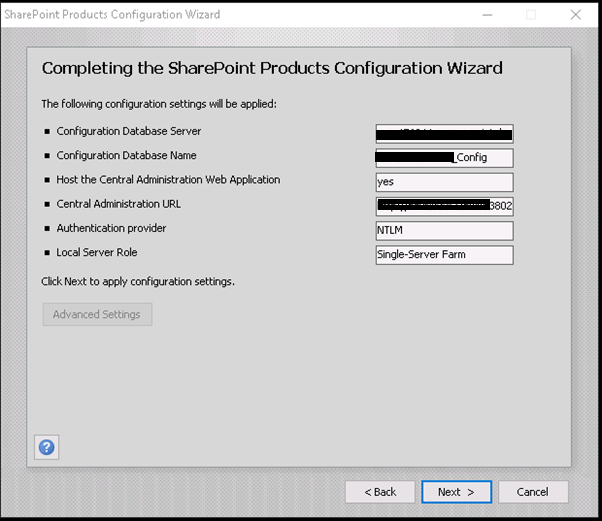
Task: Click 'The following configuration settings will be applied:' text
Action: 159,104
